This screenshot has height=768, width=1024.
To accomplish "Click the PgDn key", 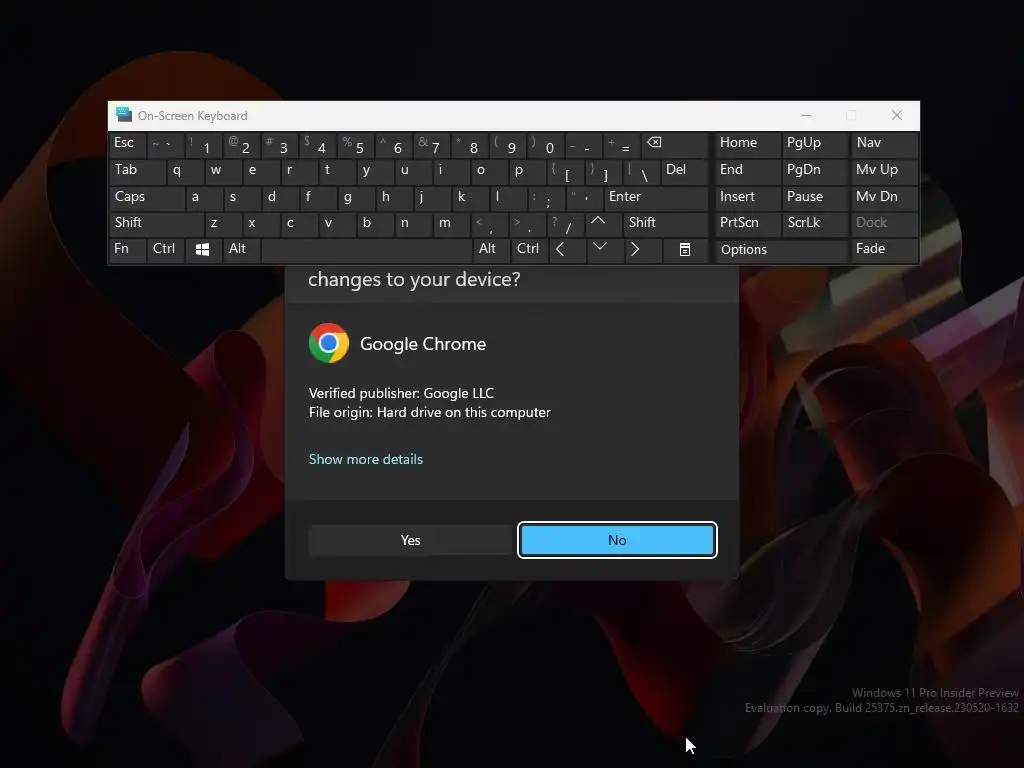I will [x=814, y=170].
